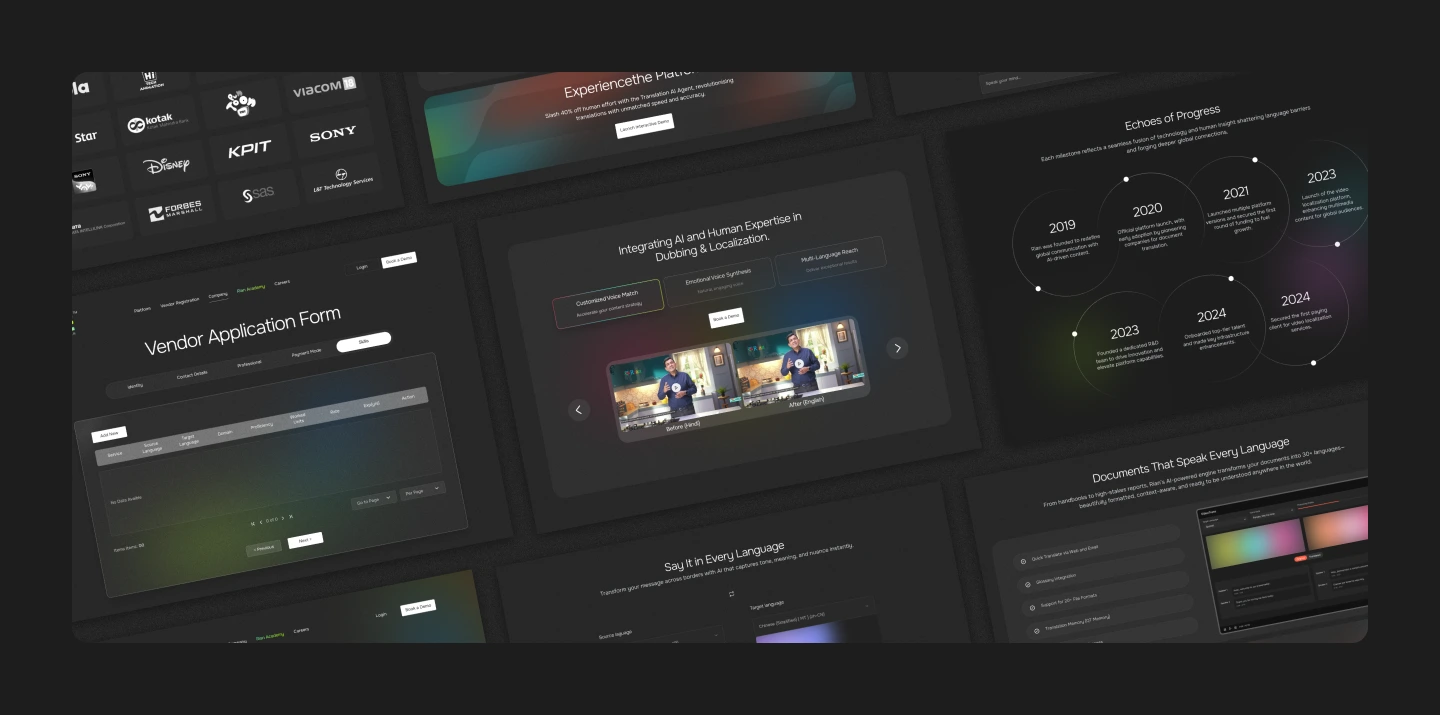1440x715 pixels.
Task: Select the 2024 top-tier talent milestone
Action: (x=1211, y=328)
